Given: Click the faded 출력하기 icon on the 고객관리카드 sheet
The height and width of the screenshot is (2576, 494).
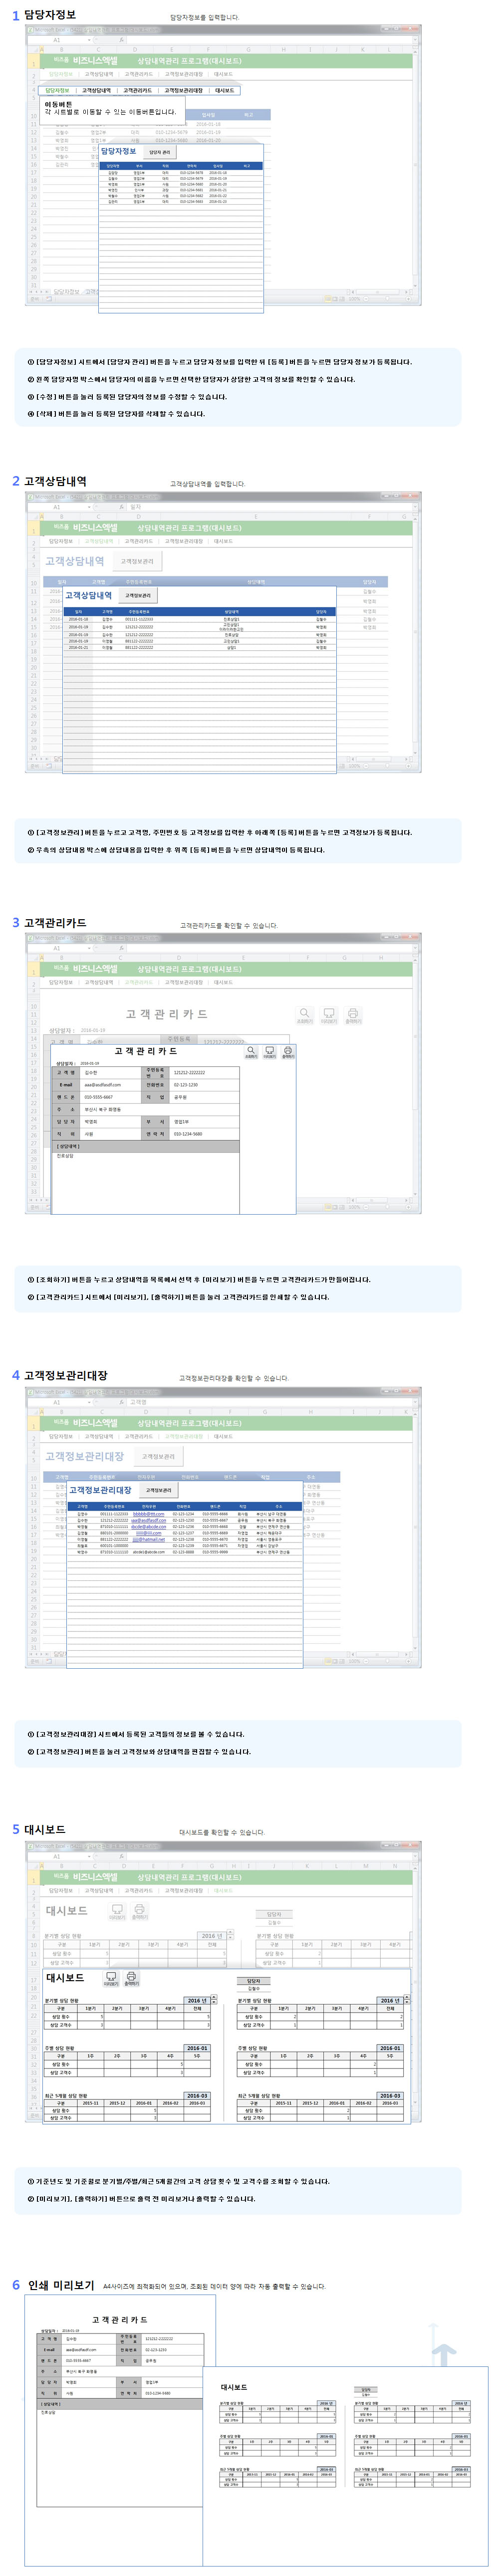Looking at the screenshot, I should 353,1015.
